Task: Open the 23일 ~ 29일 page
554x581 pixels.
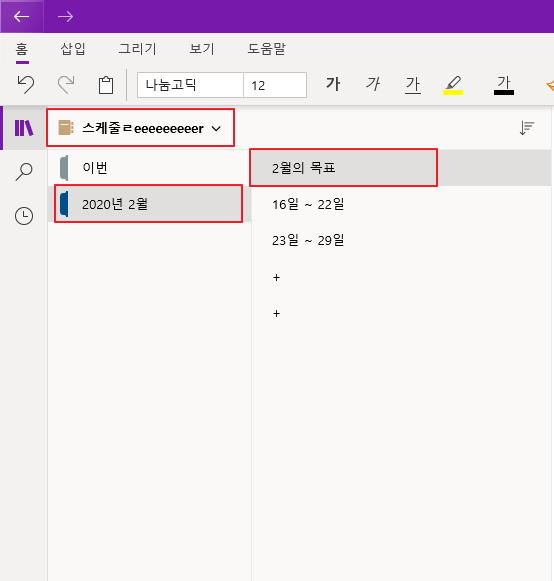Action: (401, 240)
